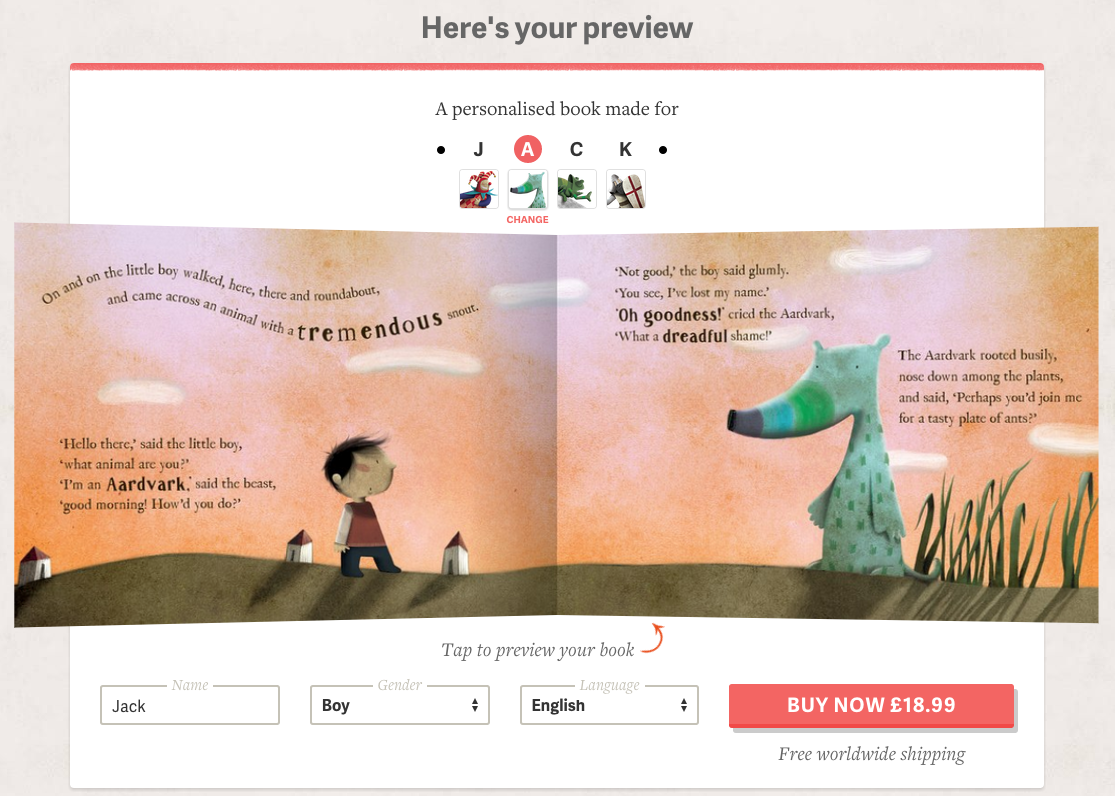Click BUY NOW £18.99 button
The width and height of the screenshot is (1115, 796).
[871, 706]
